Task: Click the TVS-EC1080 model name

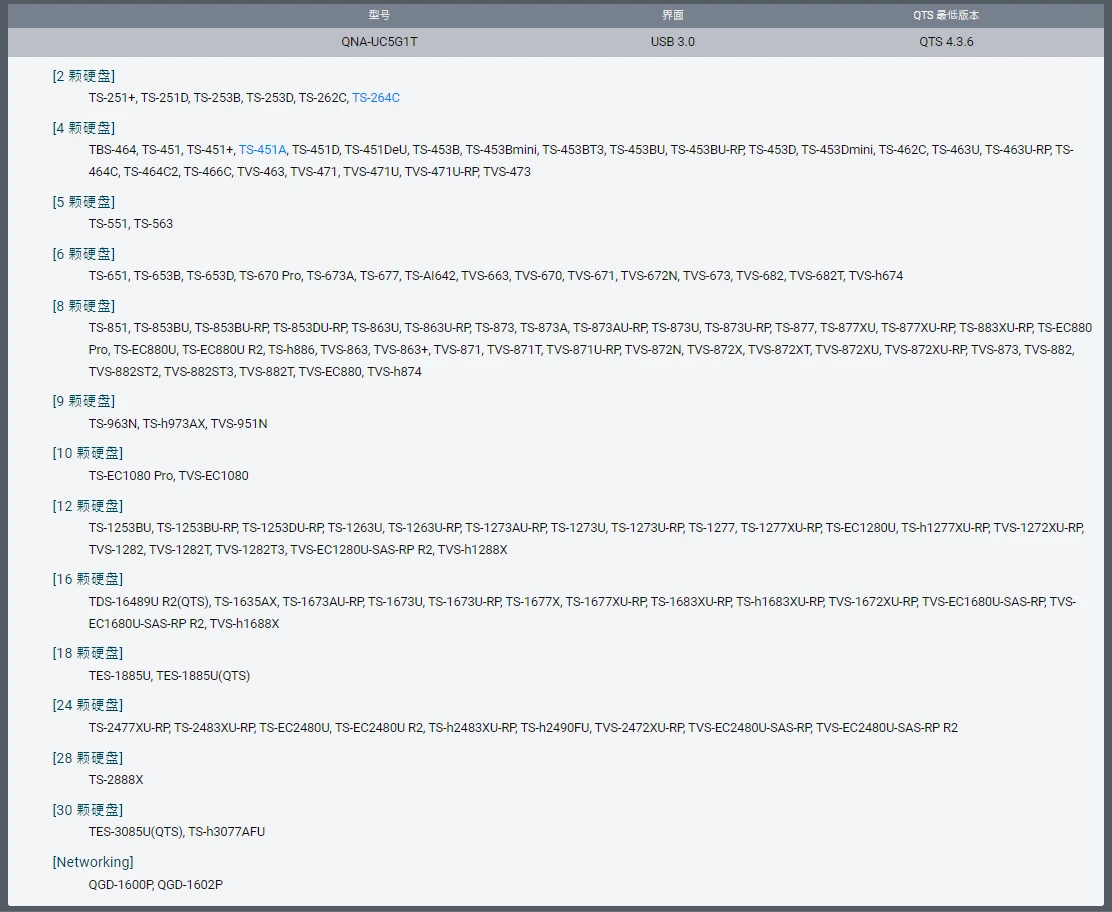Action: pyautogui.click(x=213, y=476)
